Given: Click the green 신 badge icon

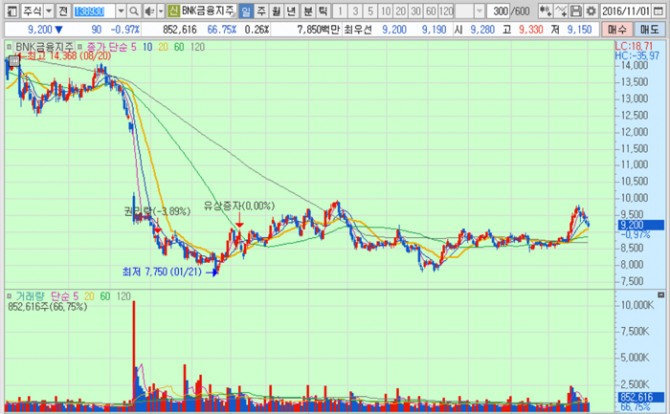Looking at the screenshot, I should [171, 10].
